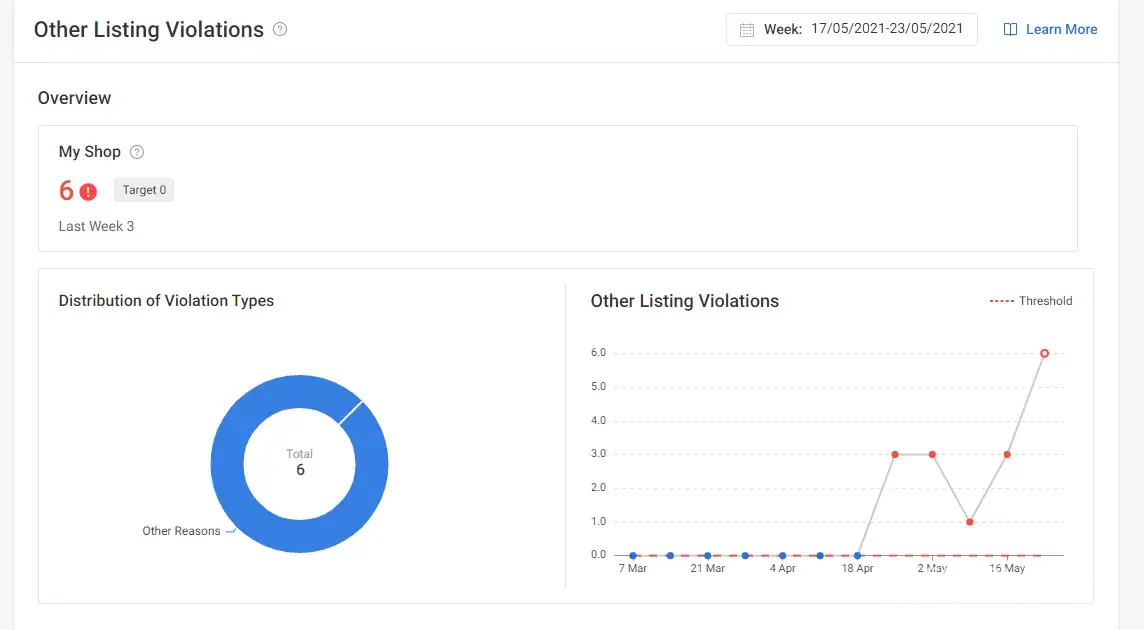This screenshot has width=1144, height=630.
Task: Click first red 3.0 data point after 18 Apr
Action: [895, 454]
